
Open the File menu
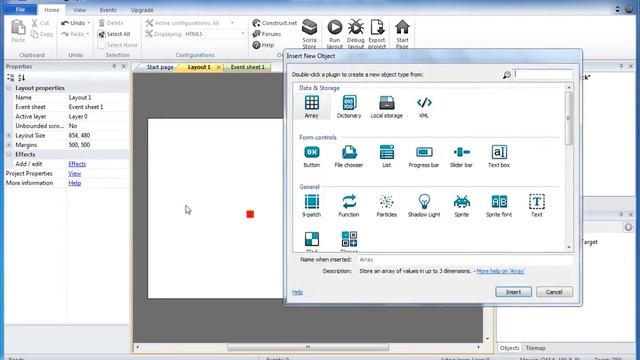[x=20, y=9]
